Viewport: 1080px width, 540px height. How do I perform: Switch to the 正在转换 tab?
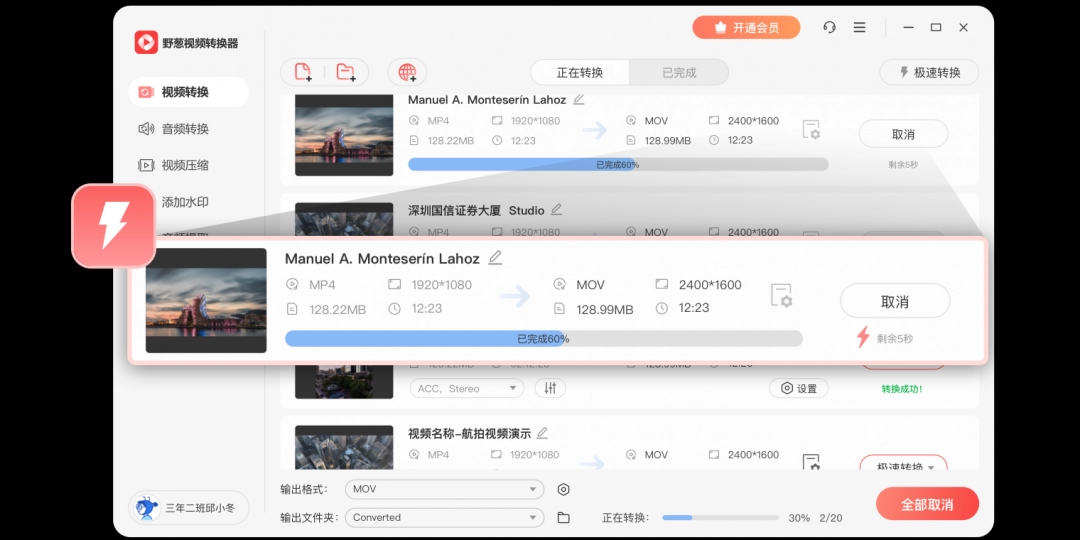tap(580, 72)
